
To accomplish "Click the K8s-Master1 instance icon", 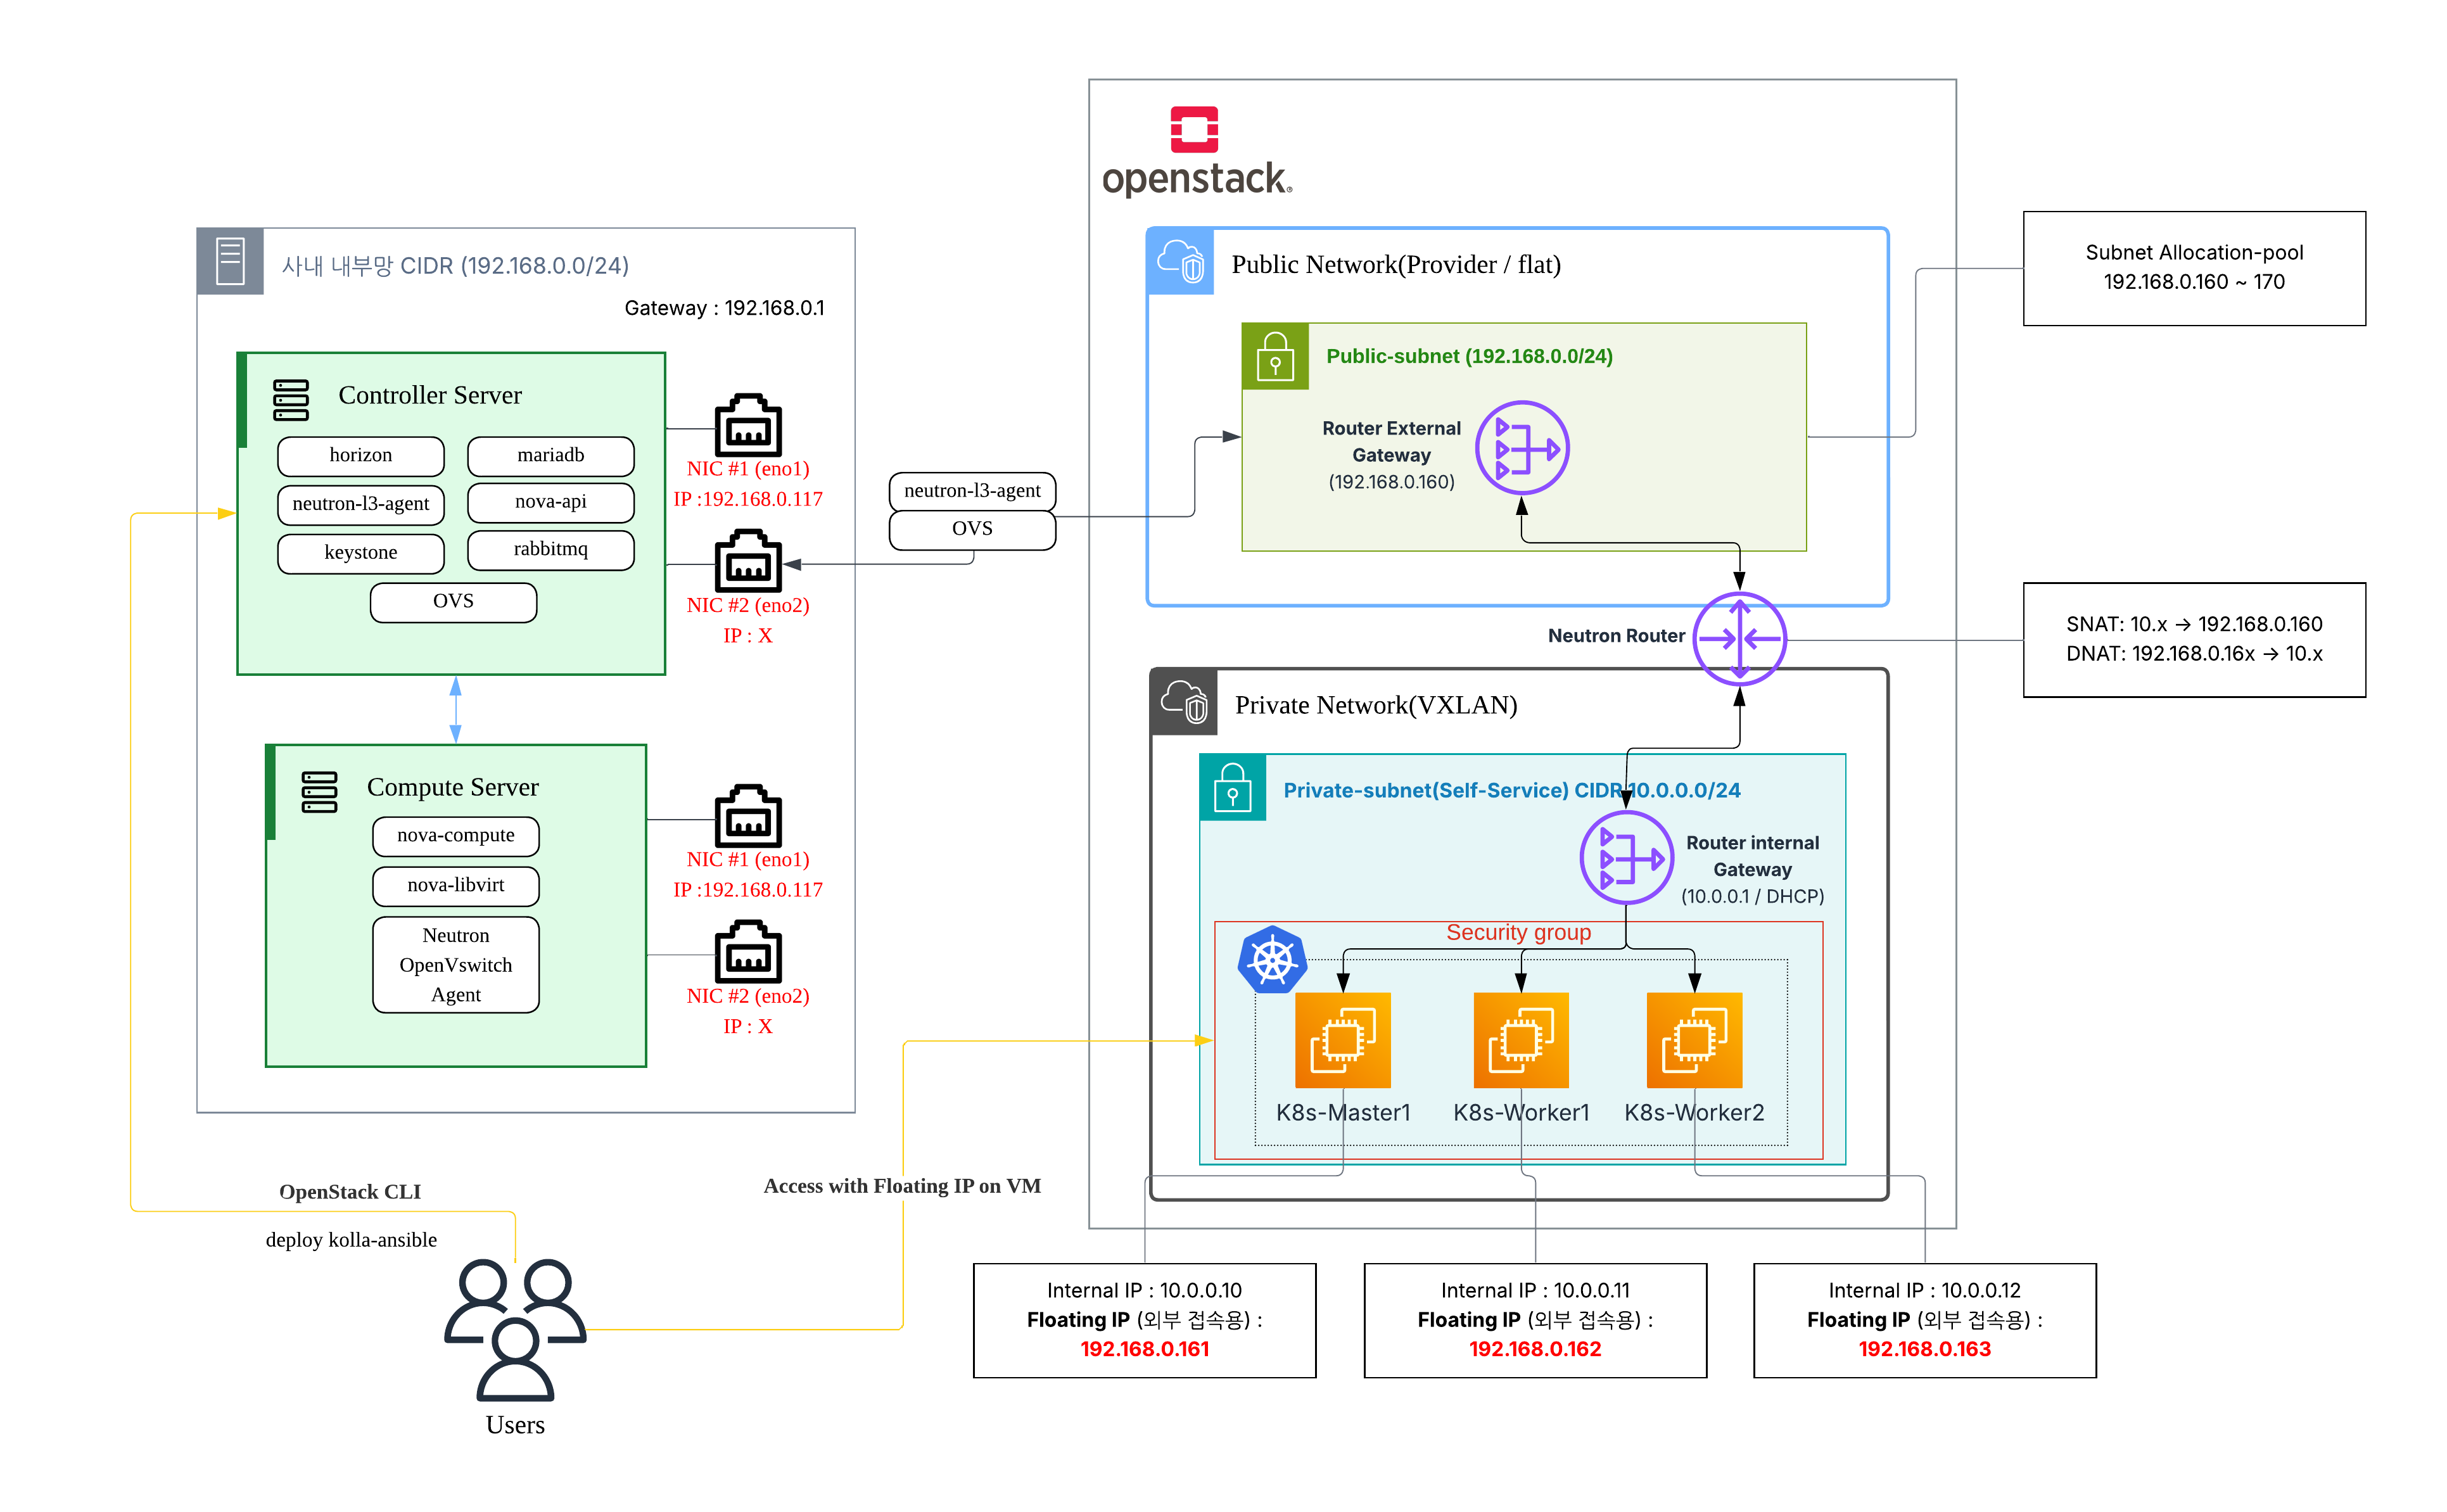I will (1342, 1040).
